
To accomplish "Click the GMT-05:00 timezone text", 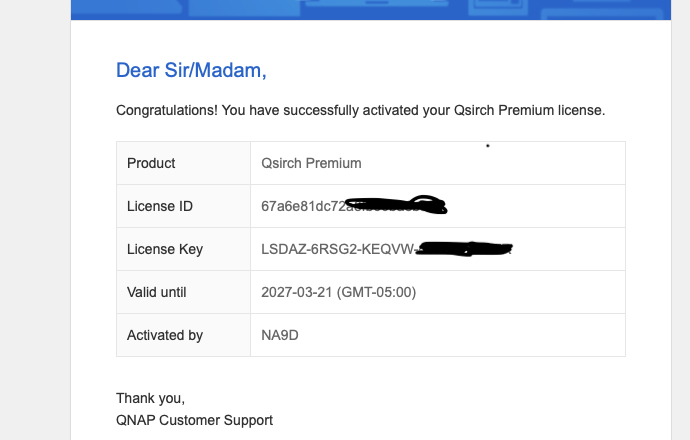I will [x=376, y=292].
